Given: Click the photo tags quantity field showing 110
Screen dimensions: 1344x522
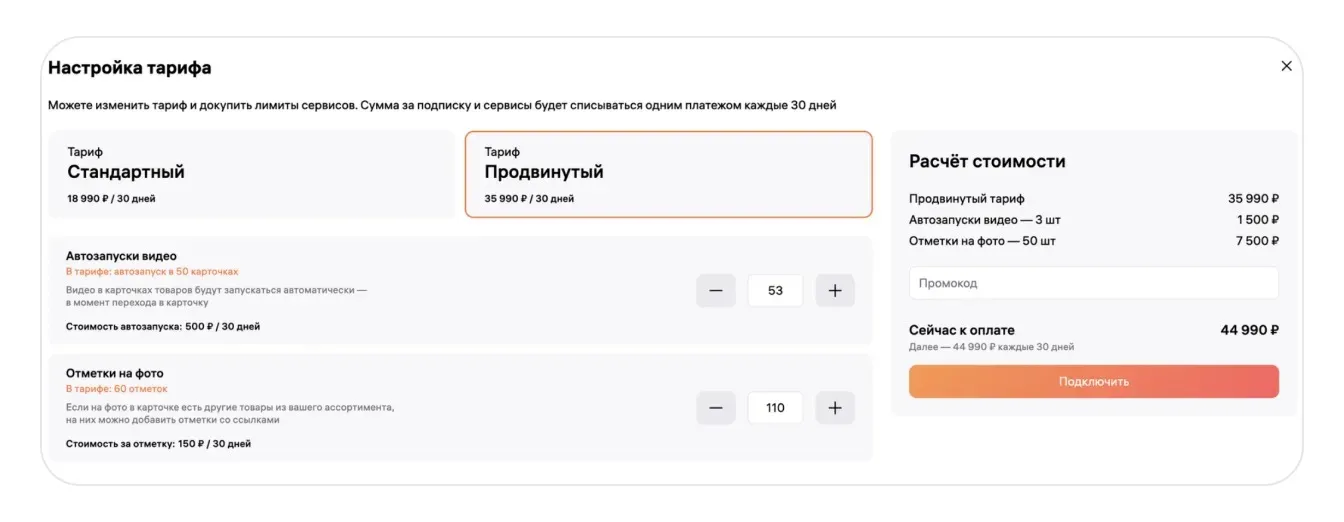Looking at the screenshot, I should 775,408.
